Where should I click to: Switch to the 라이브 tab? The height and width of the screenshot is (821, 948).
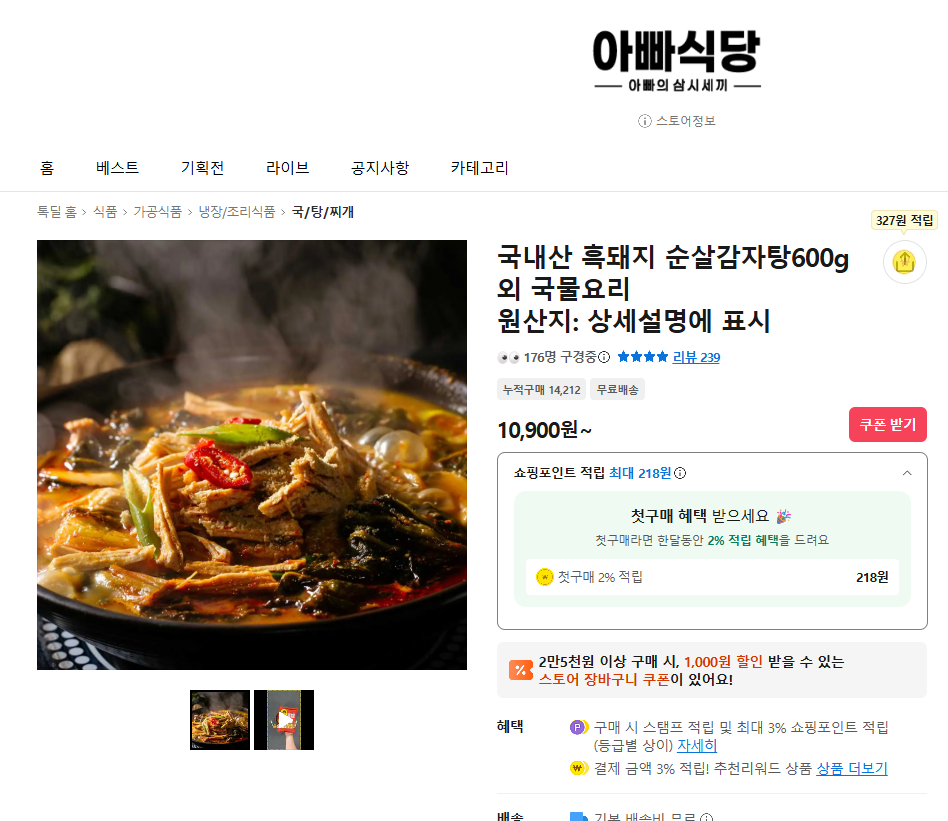coord(288,167)
